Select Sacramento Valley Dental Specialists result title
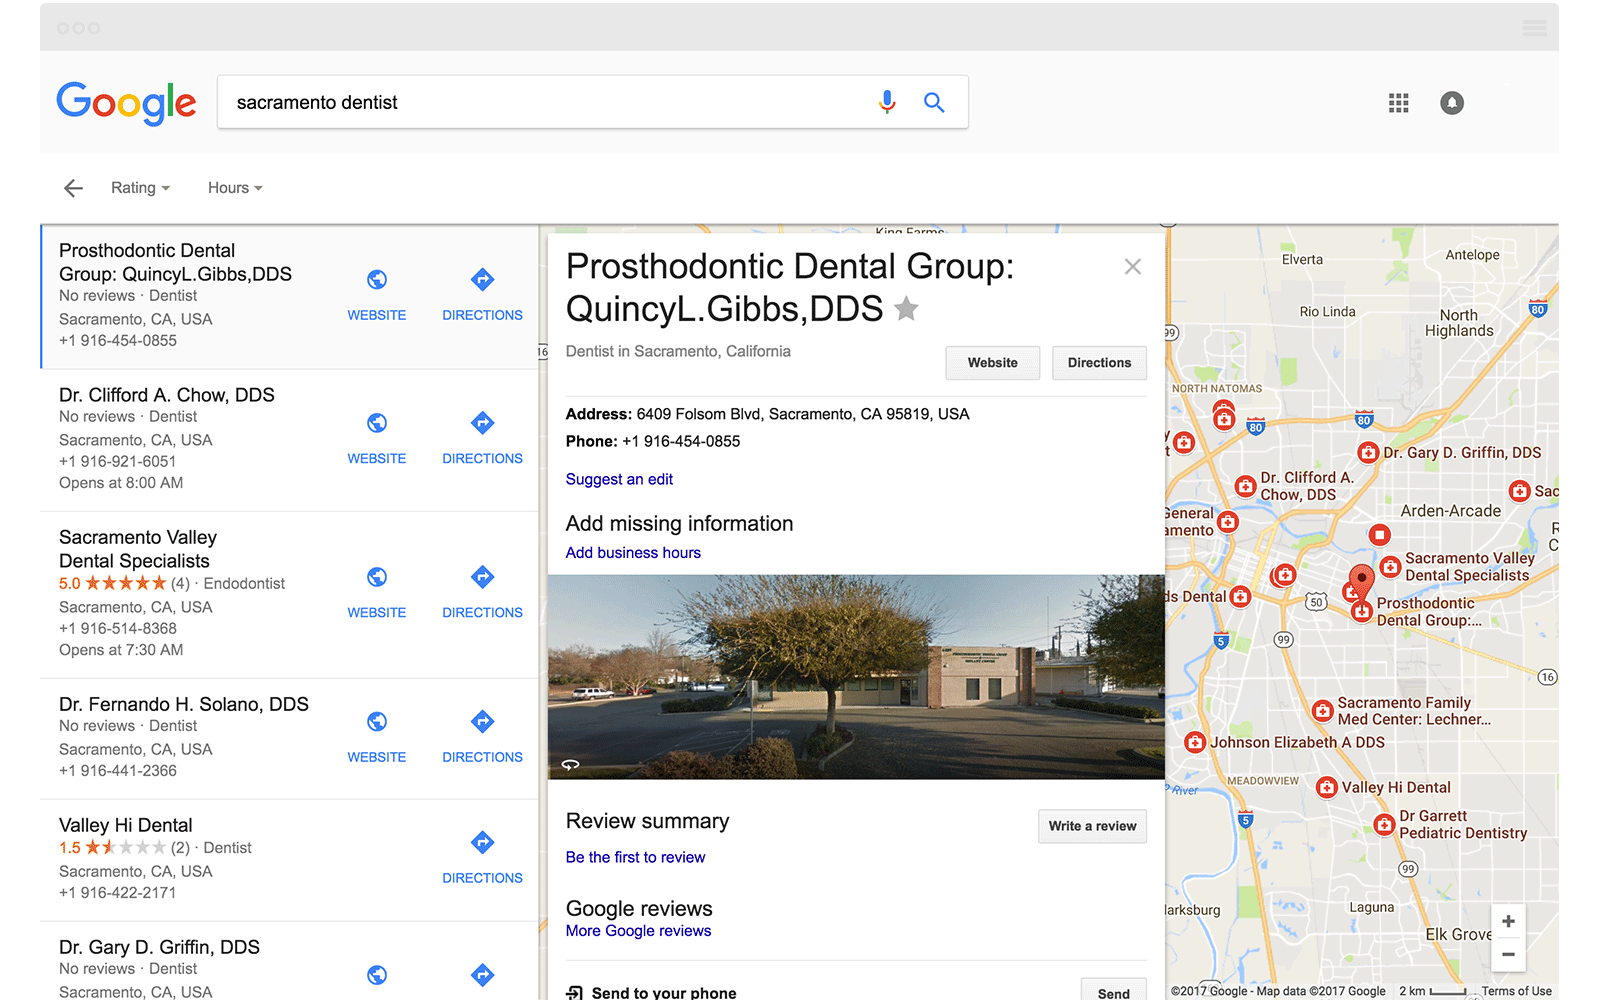The image size is (1600, 1000). pos(138,549)
